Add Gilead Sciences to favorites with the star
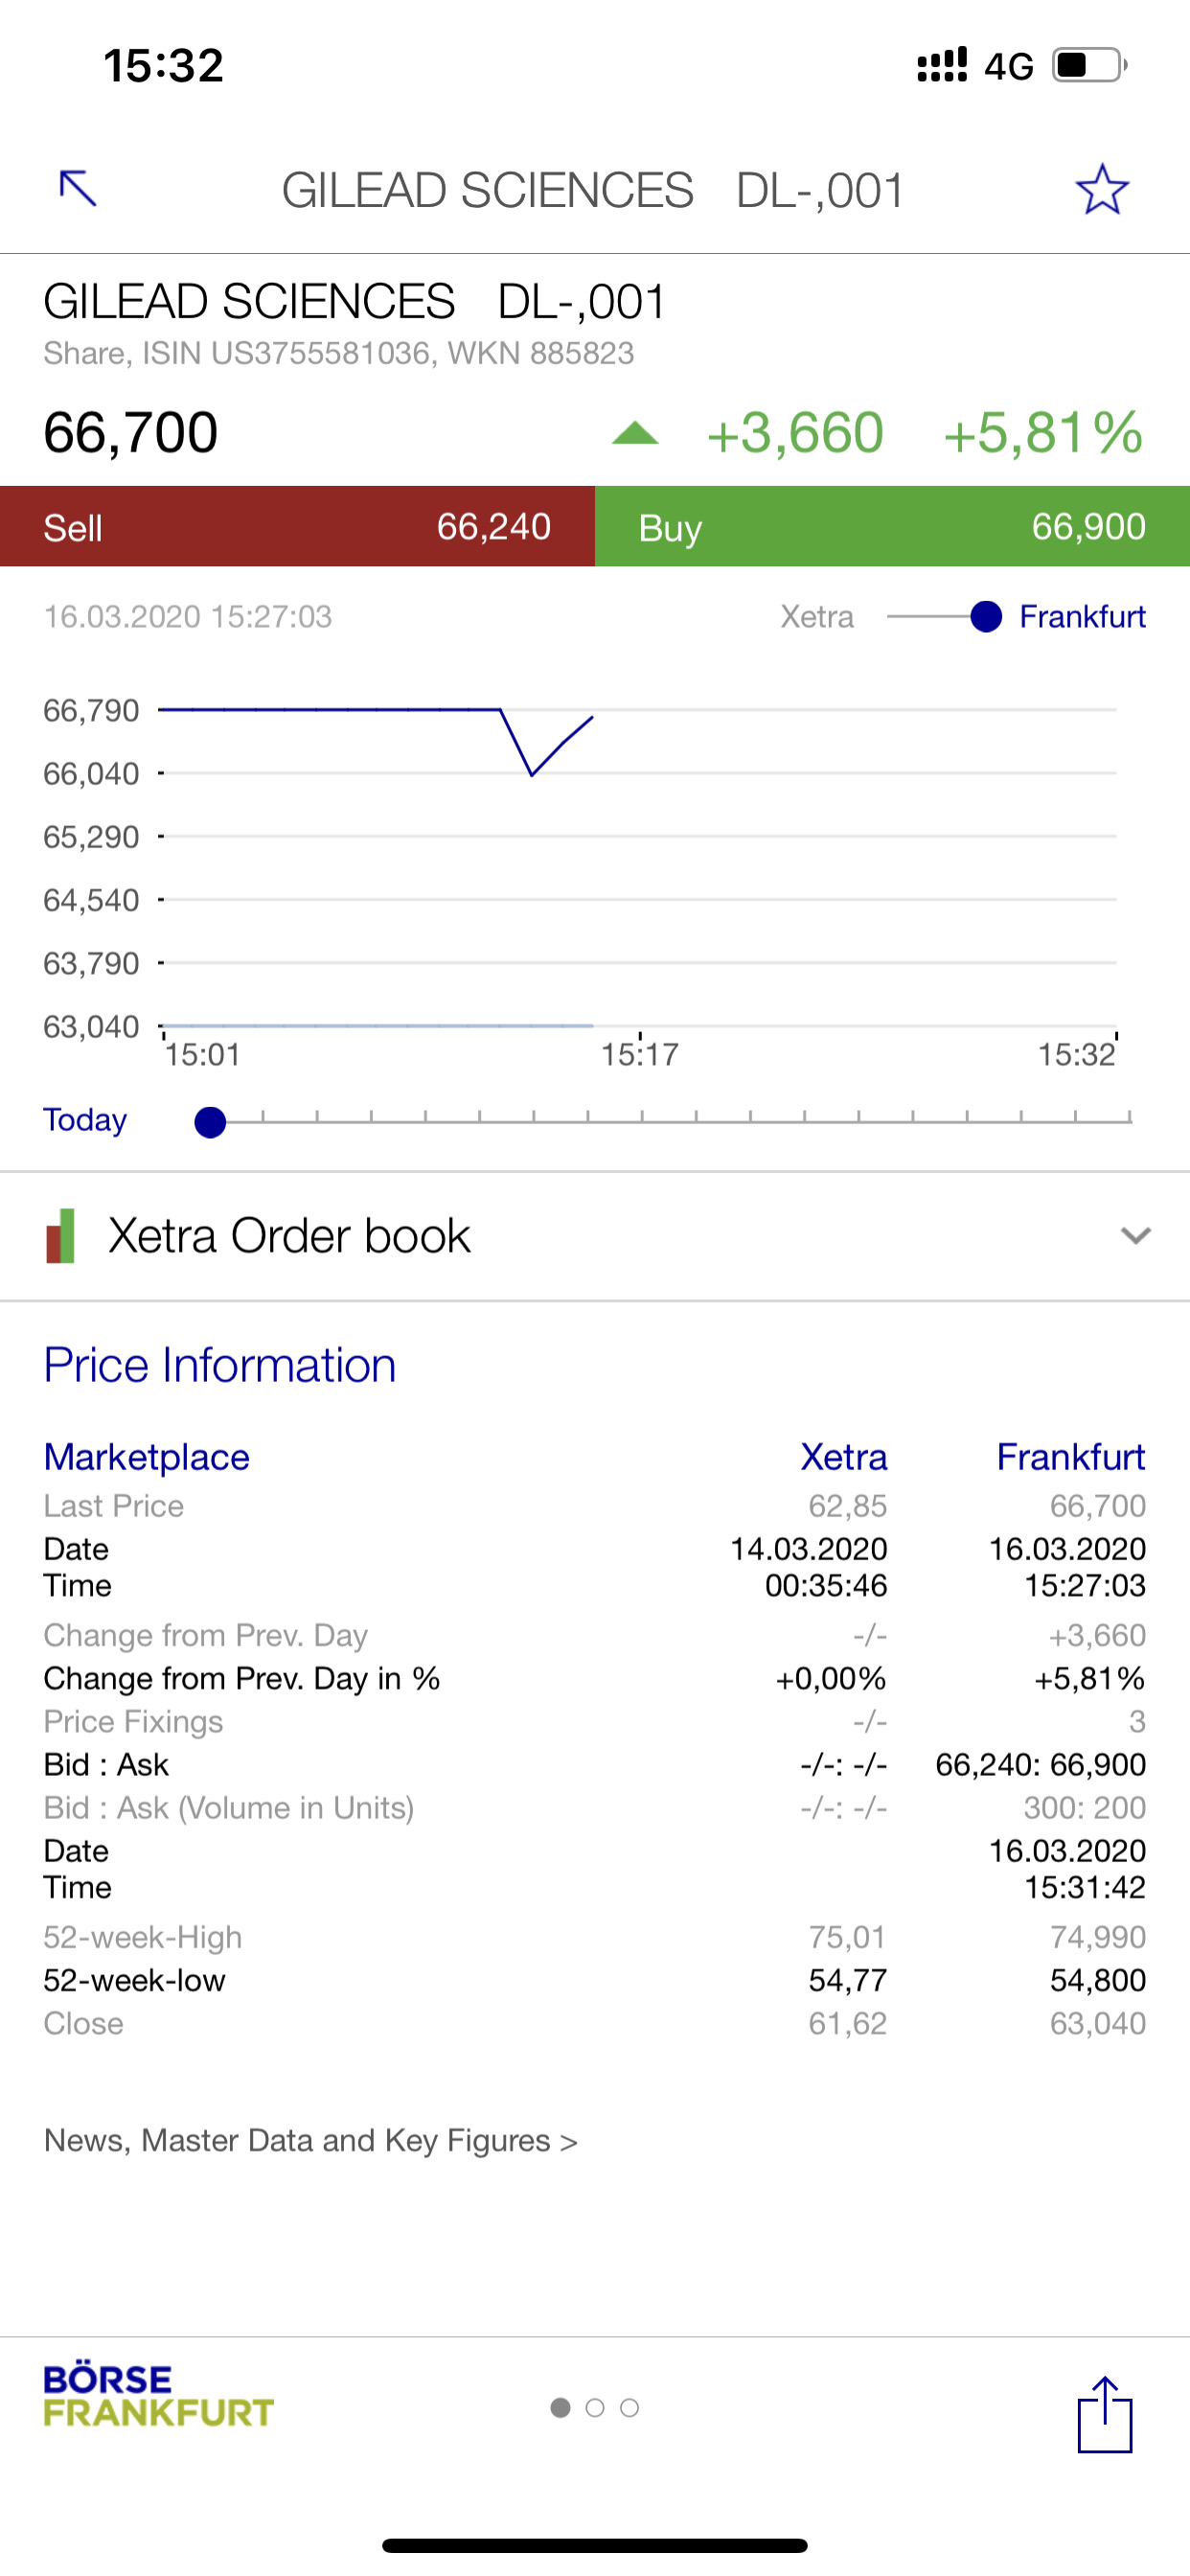The width and height of the screenshot is (1190, 2576). [1102, 189]
